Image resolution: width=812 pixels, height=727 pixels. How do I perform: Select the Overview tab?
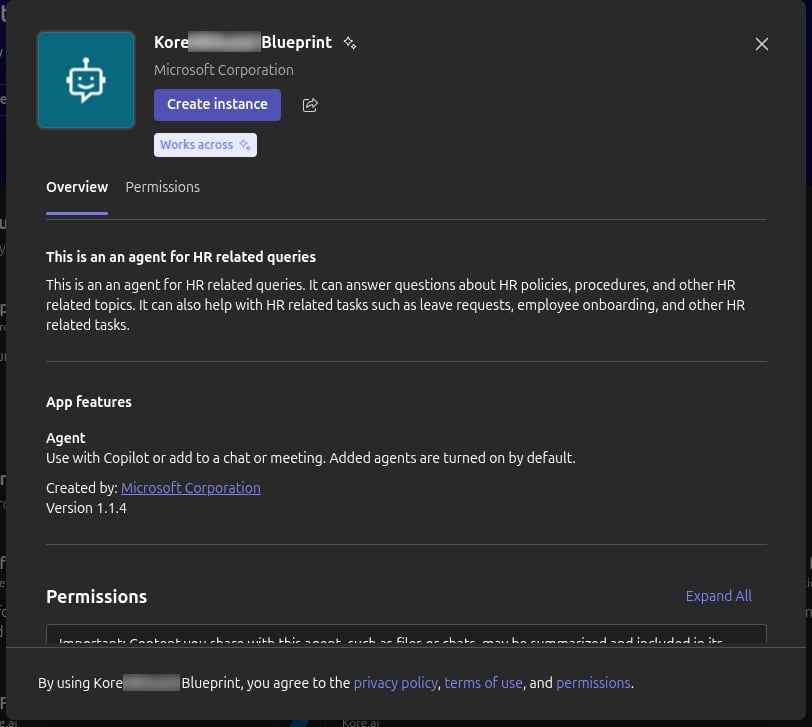77,187
